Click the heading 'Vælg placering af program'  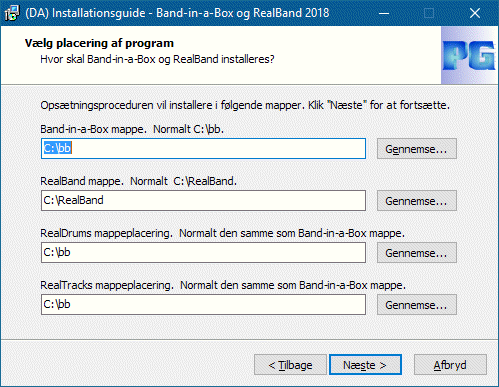pyautogui.click(x=99, y=43)
